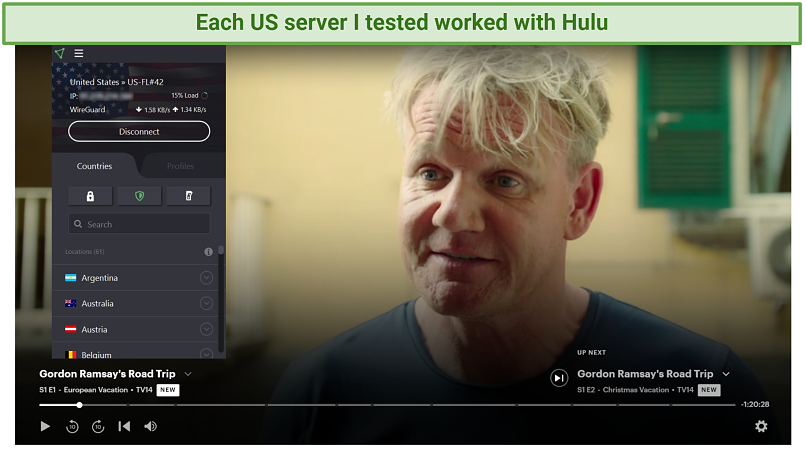The image size is (806, 453).
Task: Click the United States » US-FL#42 label
Action: [117, 82]
